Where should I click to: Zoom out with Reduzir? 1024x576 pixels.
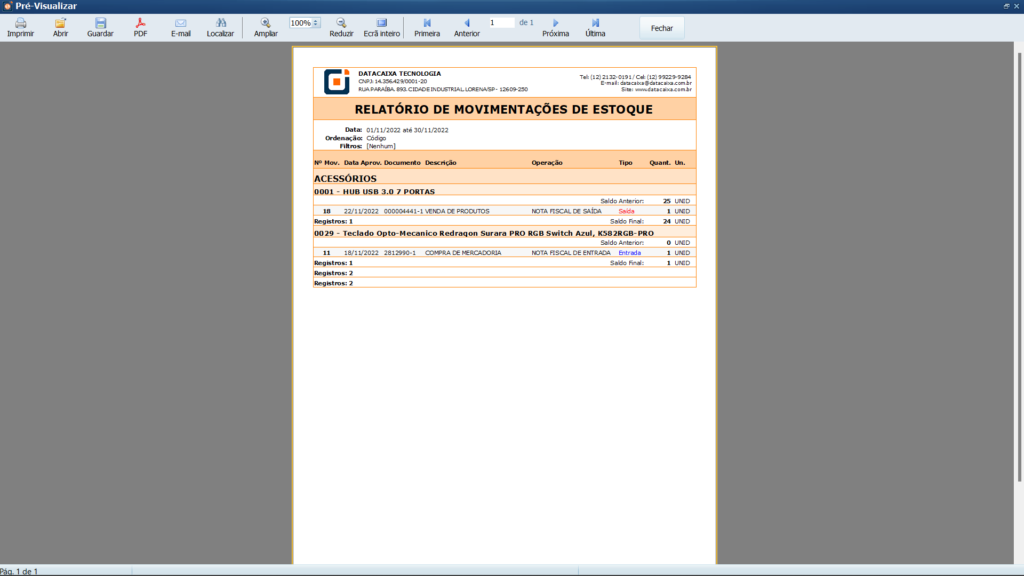[x=341, y=23]
